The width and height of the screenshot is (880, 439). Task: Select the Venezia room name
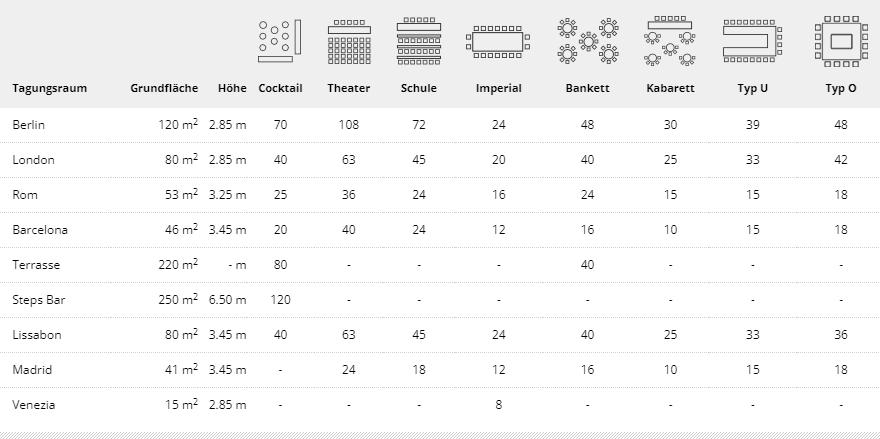[x=34, y=405]
